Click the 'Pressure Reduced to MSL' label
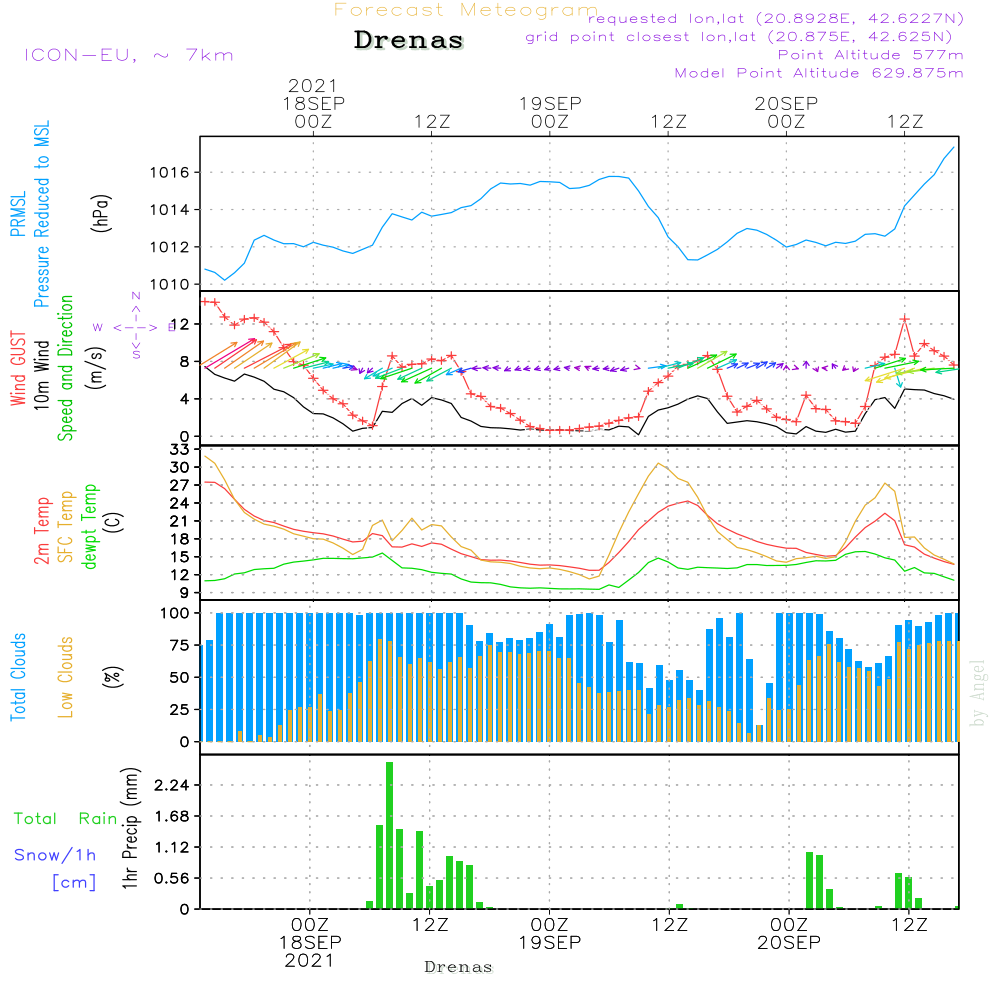This screenshot has width=1000, height=1000. click(x=41, y=214)
